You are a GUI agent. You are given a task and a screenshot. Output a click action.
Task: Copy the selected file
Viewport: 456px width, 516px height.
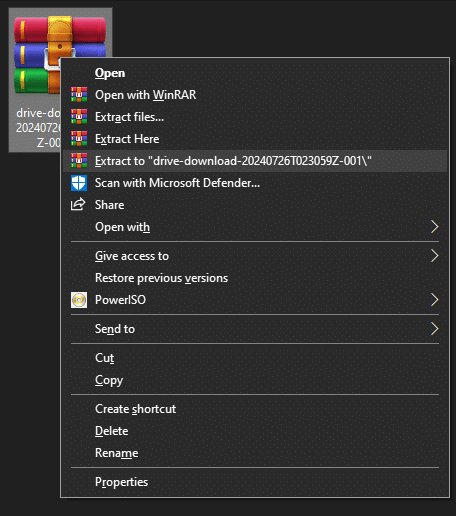pos(255,380)
